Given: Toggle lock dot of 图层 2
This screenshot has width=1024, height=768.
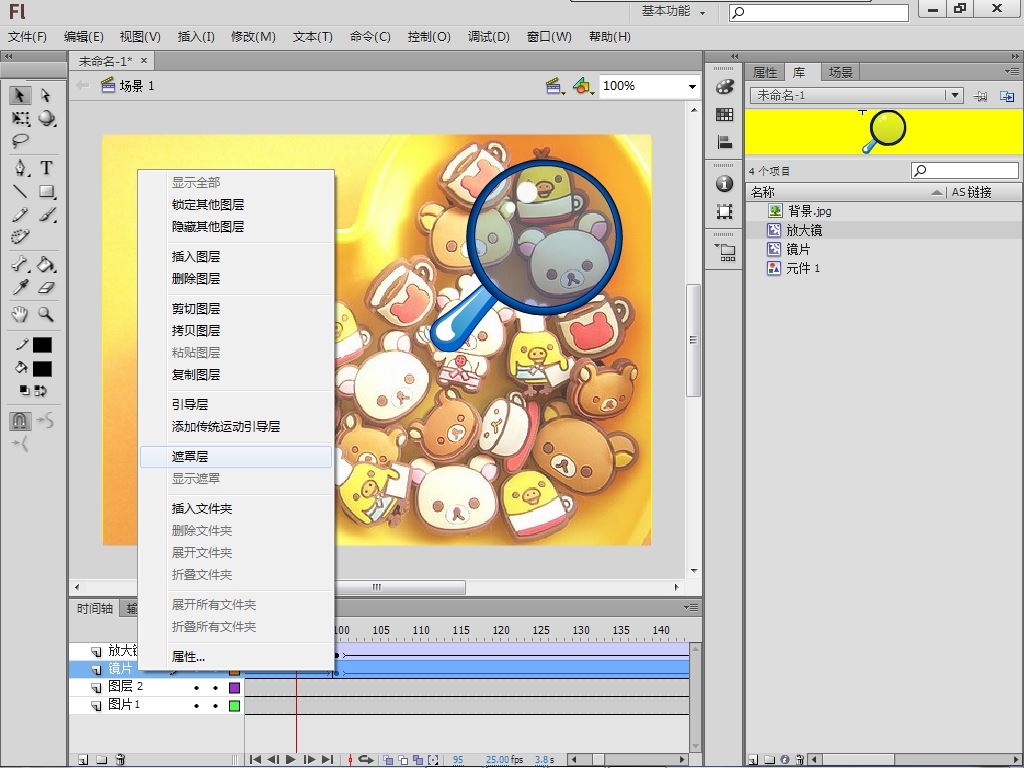Looking at the screenshot, I should coord(216,688).
